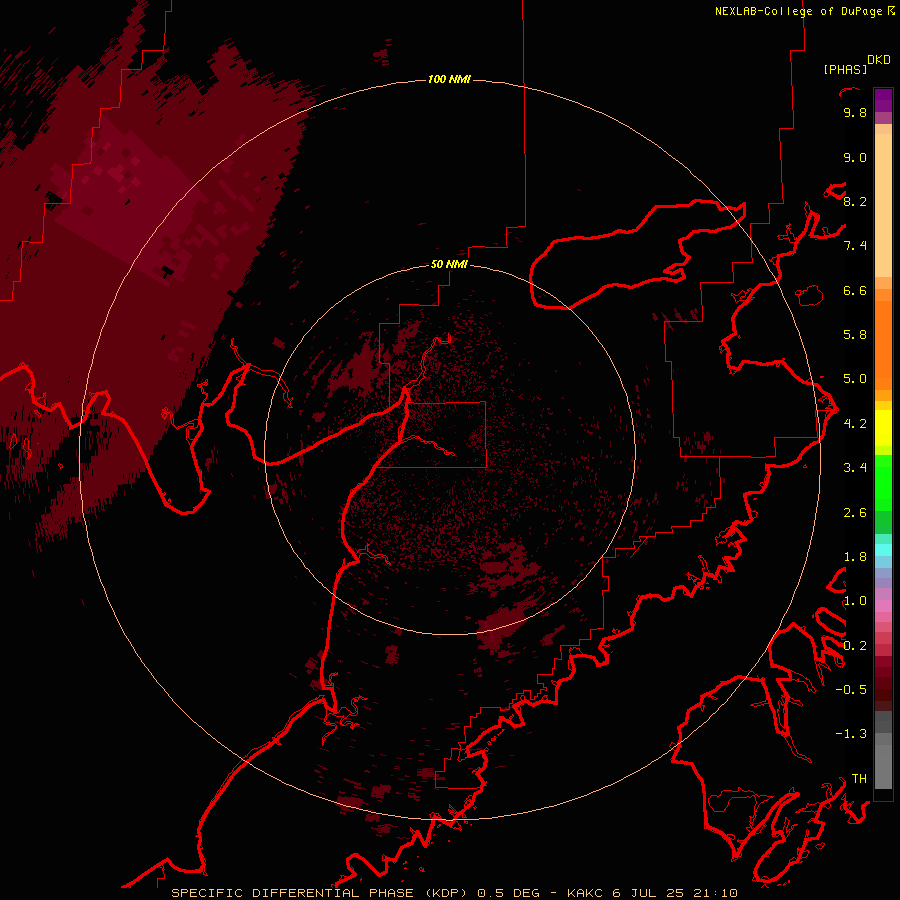Click the 8.2 scale value
The height and width of the screenshot is (900, 900).
pos(855,201)
